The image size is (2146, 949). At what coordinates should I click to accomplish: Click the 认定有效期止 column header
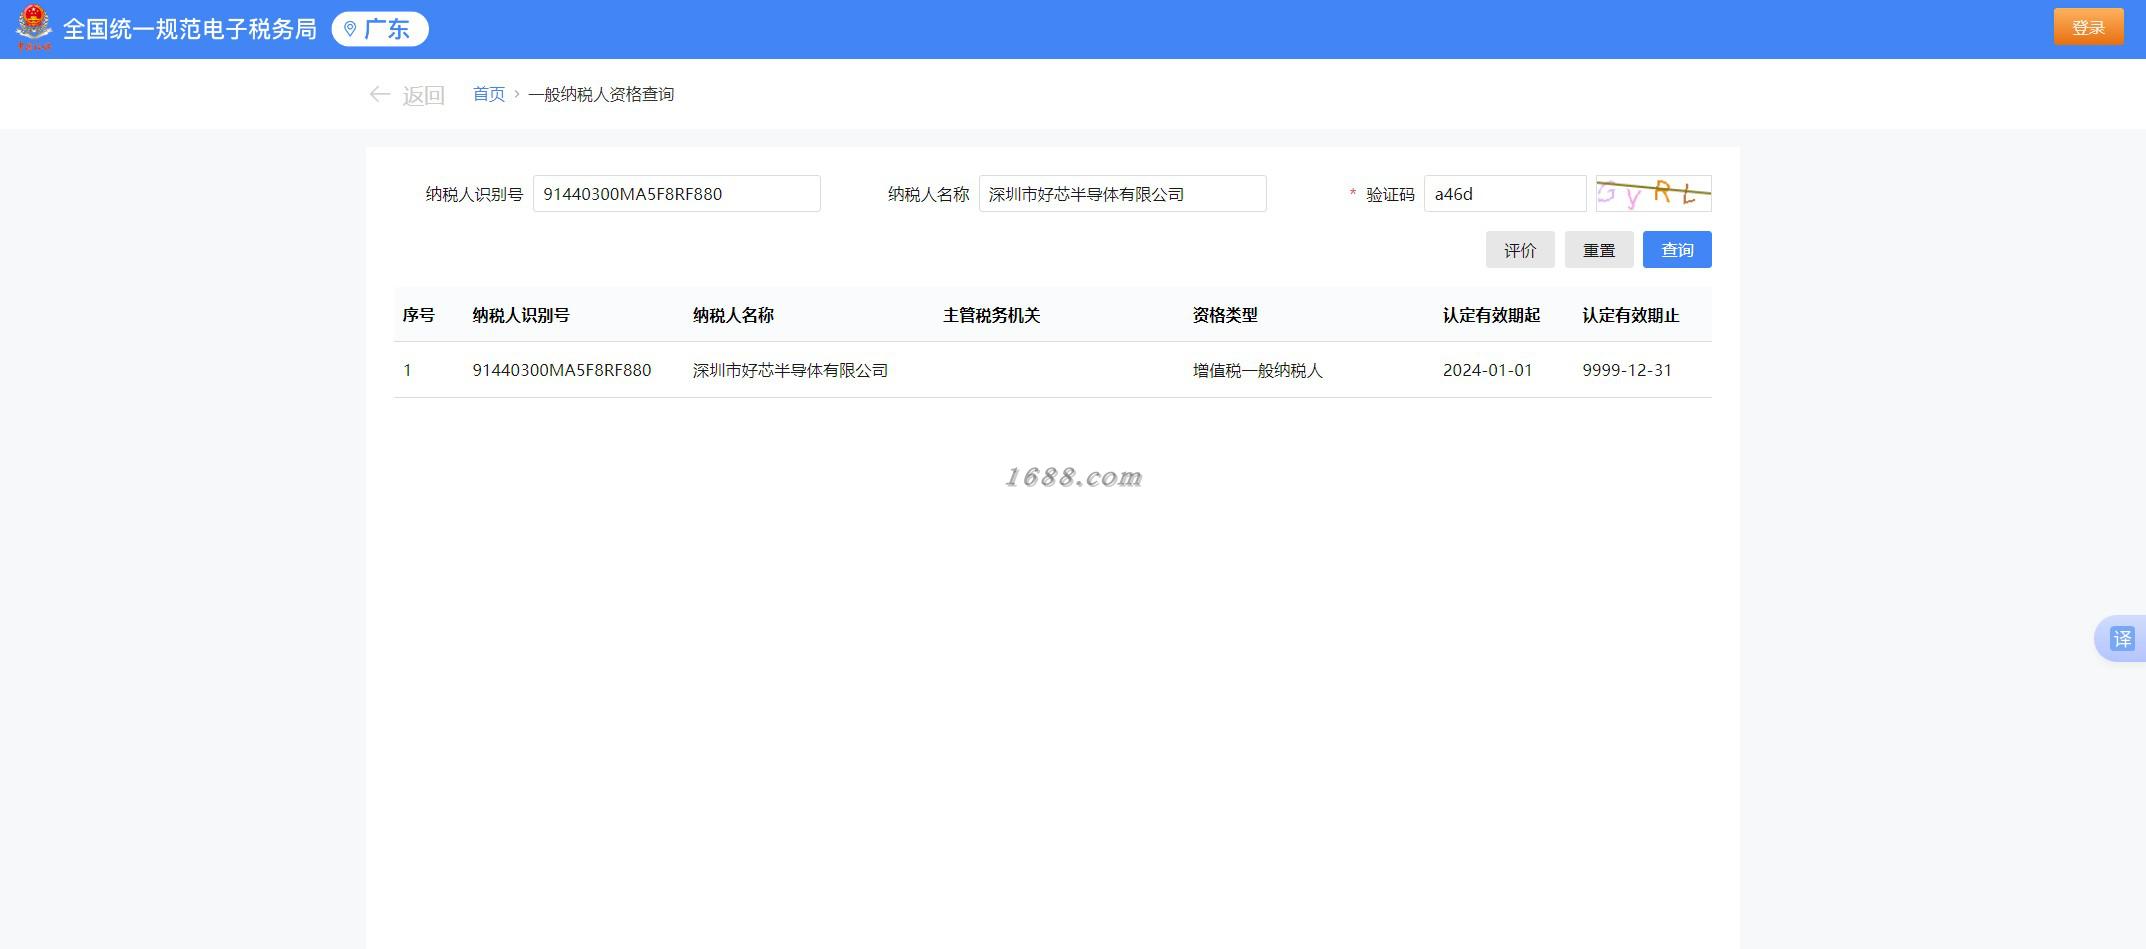pos(1631,315)
